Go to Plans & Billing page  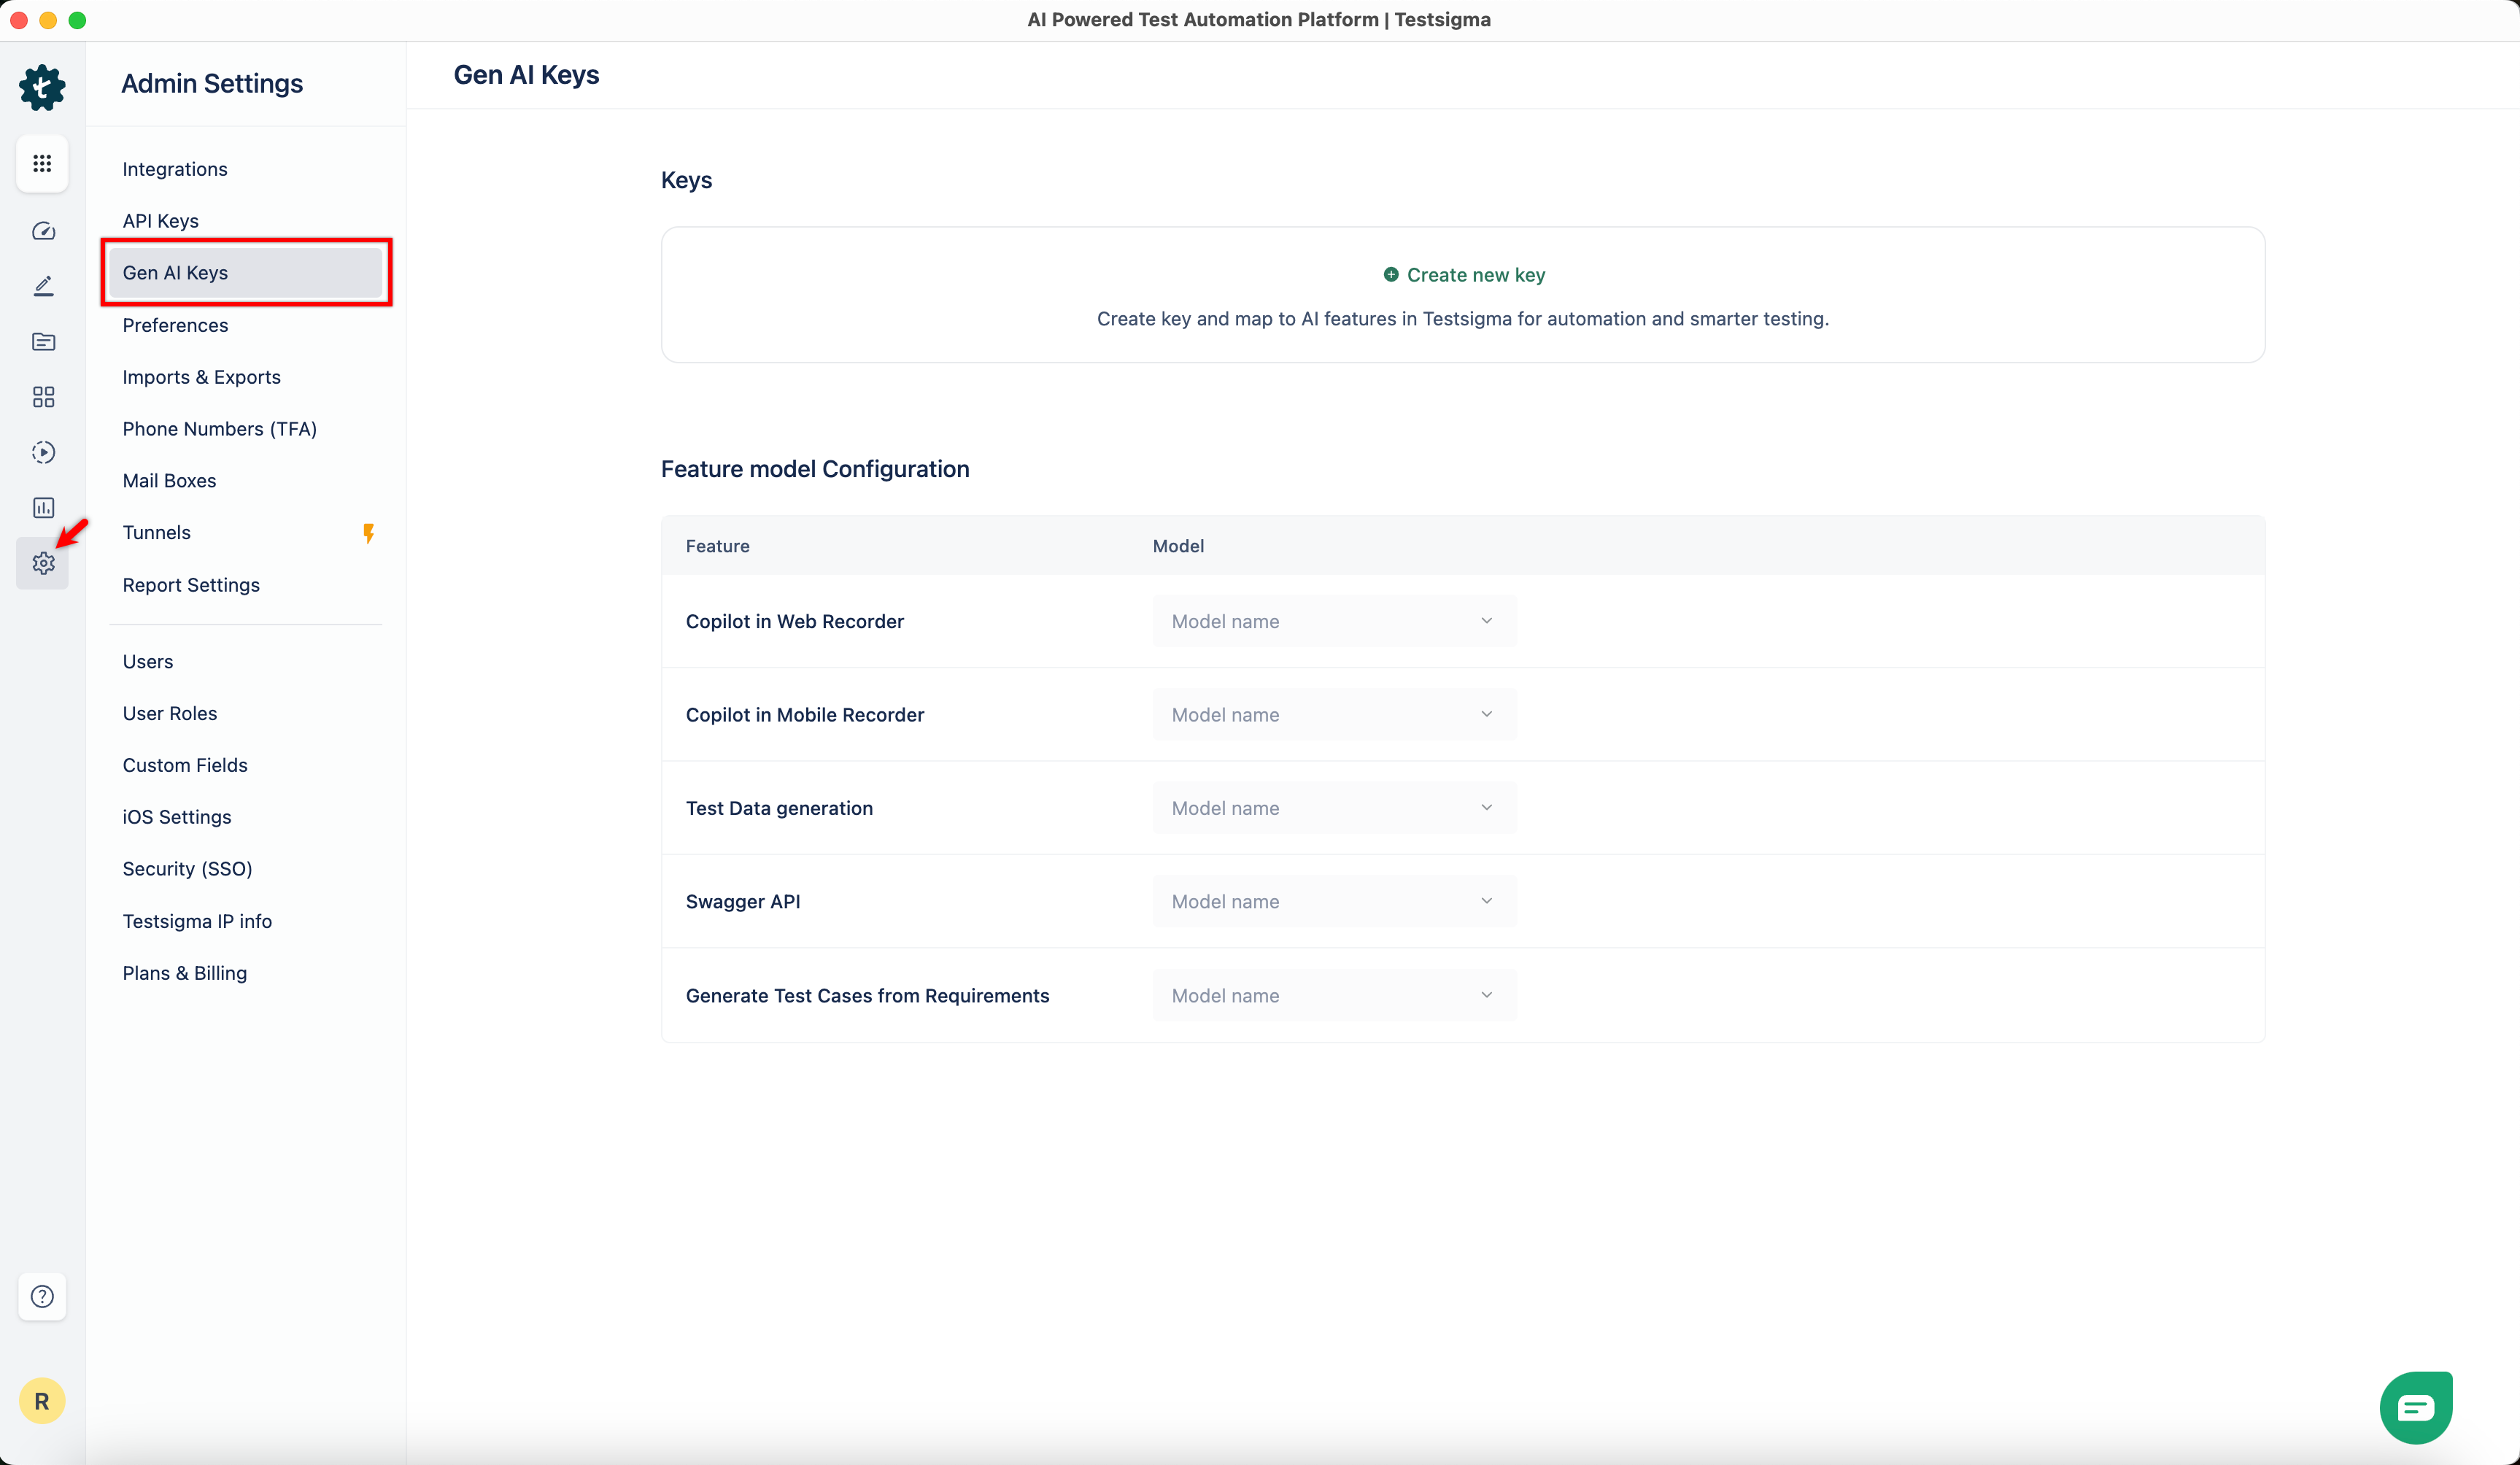185,973
